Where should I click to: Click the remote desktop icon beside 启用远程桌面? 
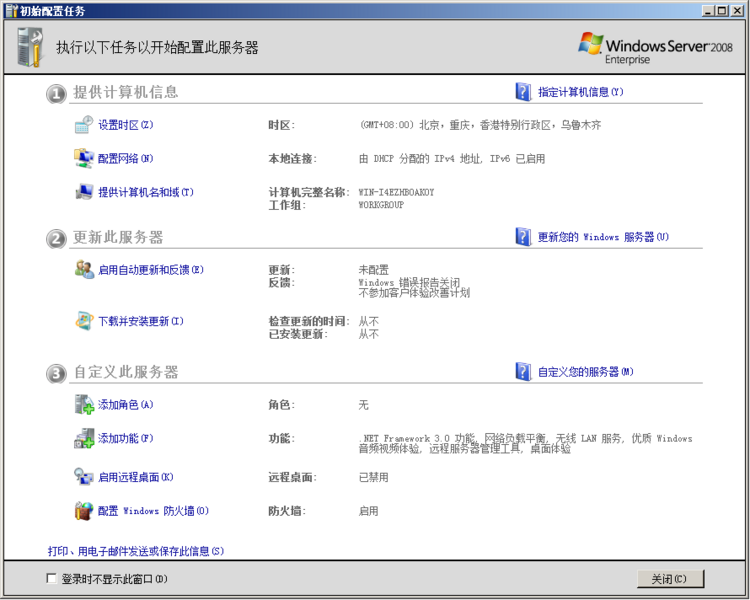pos(84,477)
